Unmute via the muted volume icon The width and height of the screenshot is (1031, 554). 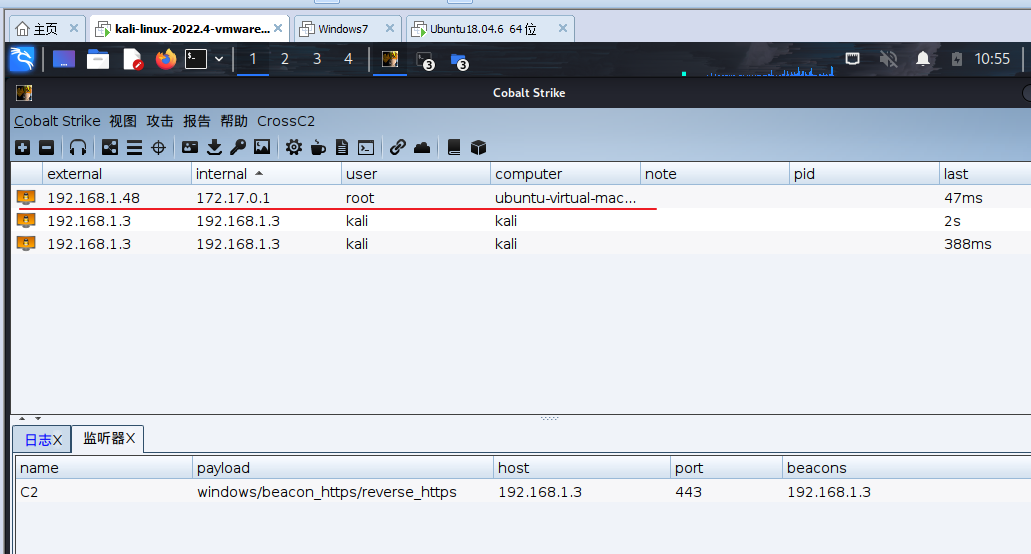(888, 59)
